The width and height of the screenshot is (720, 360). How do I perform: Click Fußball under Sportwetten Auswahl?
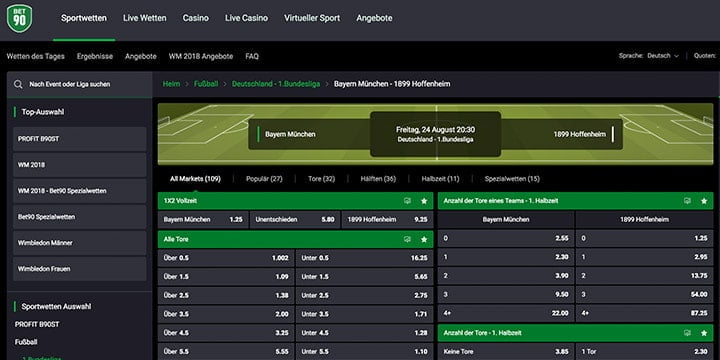coord(26,342)
